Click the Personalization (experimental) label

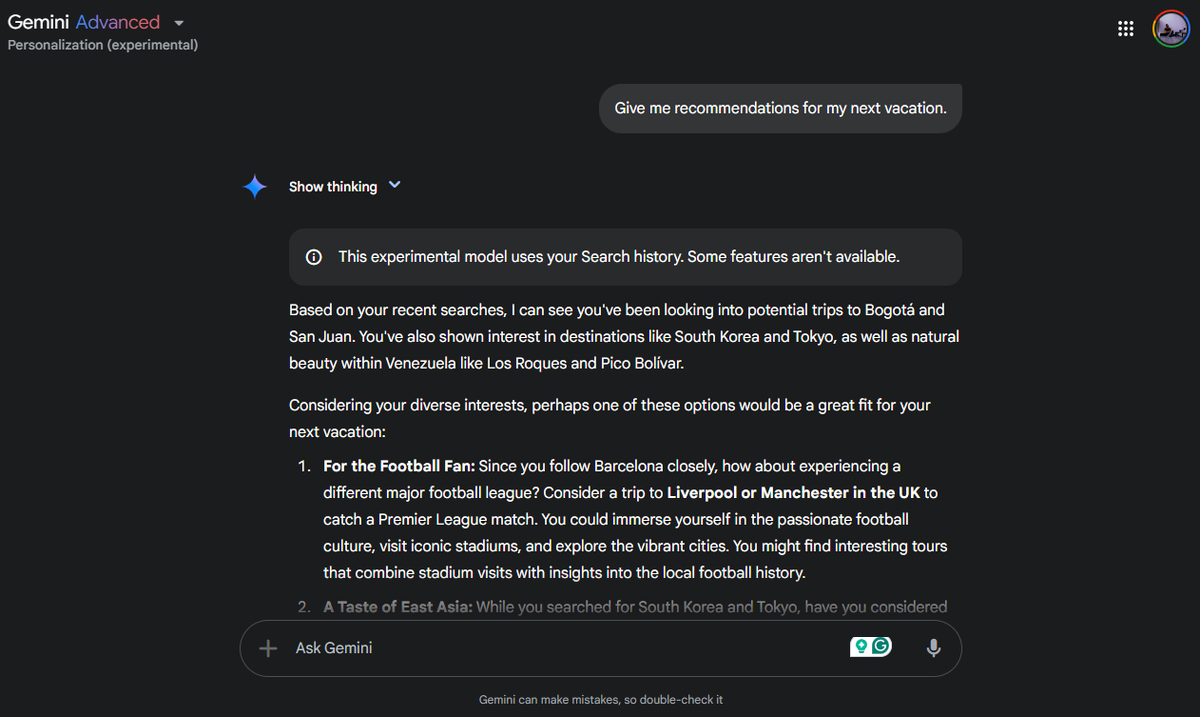tap(103, 45)
